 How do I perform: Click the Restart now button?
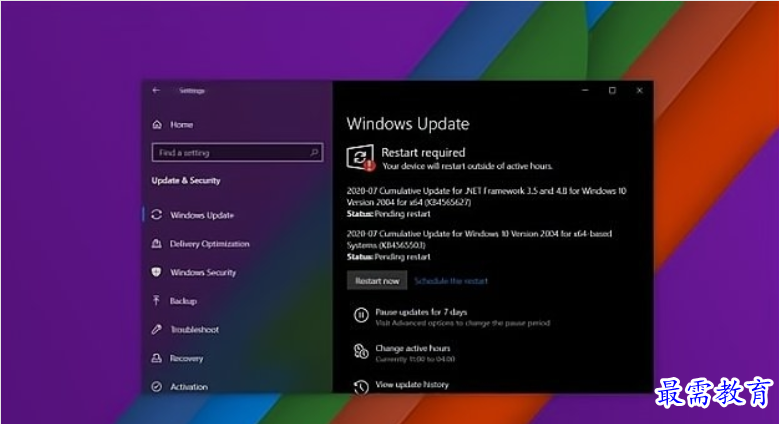pyautogui.click(x=377, y=280)
